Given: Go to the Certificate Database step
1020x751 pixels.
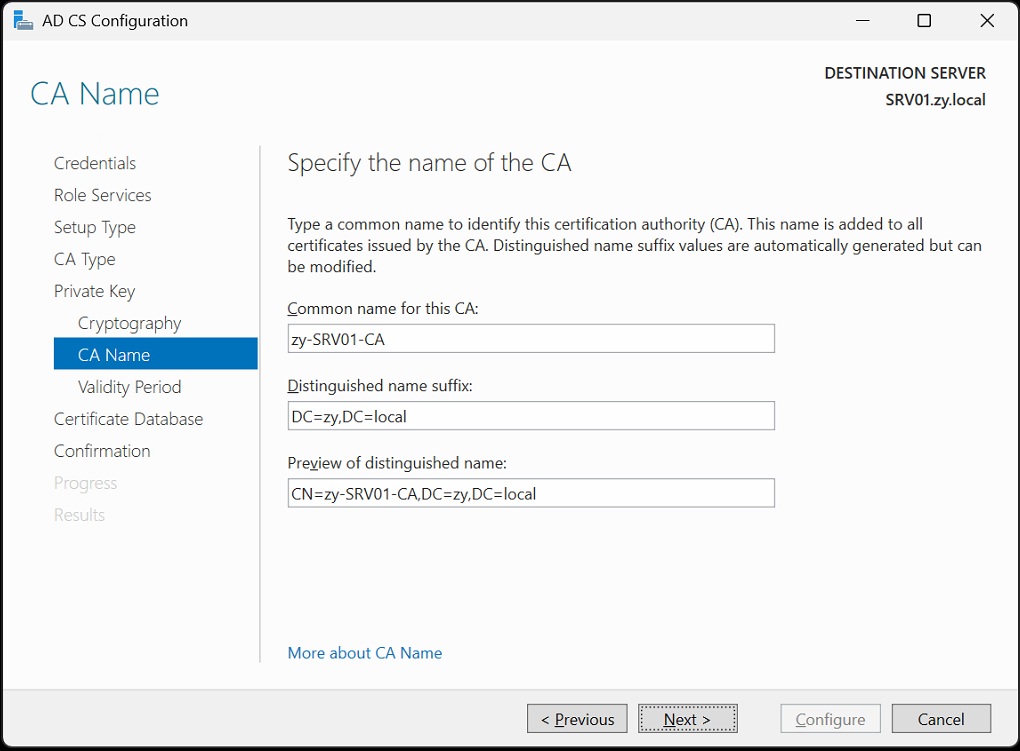Looking at the screenshot, I should 128,418.
